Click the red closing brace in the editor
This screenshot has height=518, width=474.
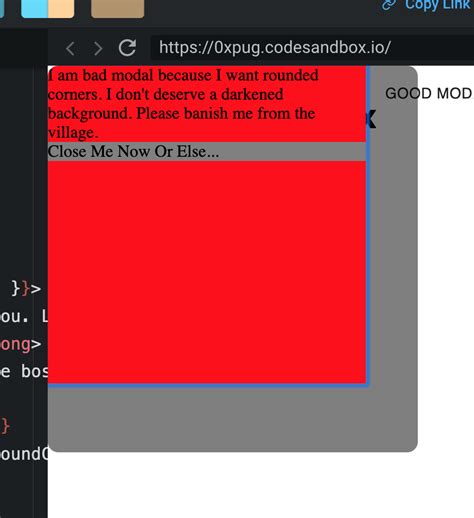[5, 426]
